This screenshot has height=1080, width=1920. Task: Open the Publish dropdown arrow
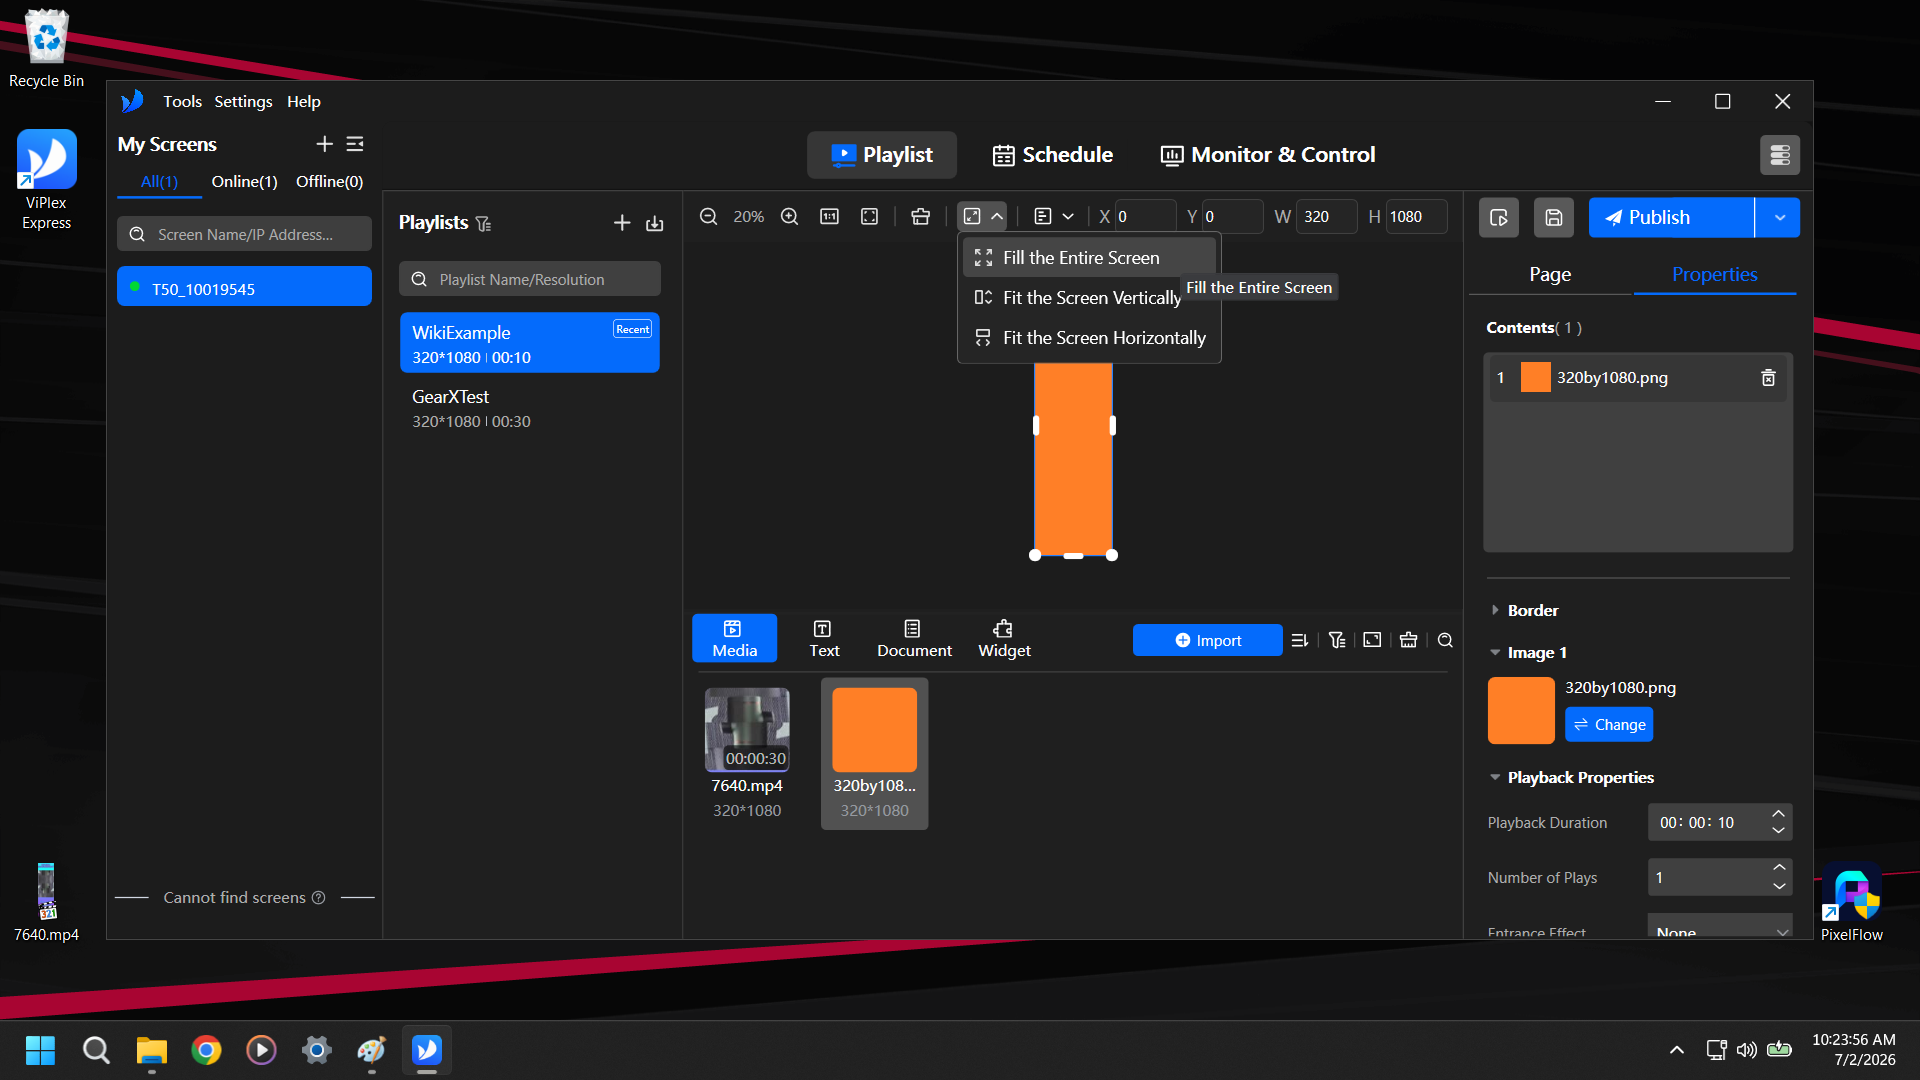point(1779,217)
